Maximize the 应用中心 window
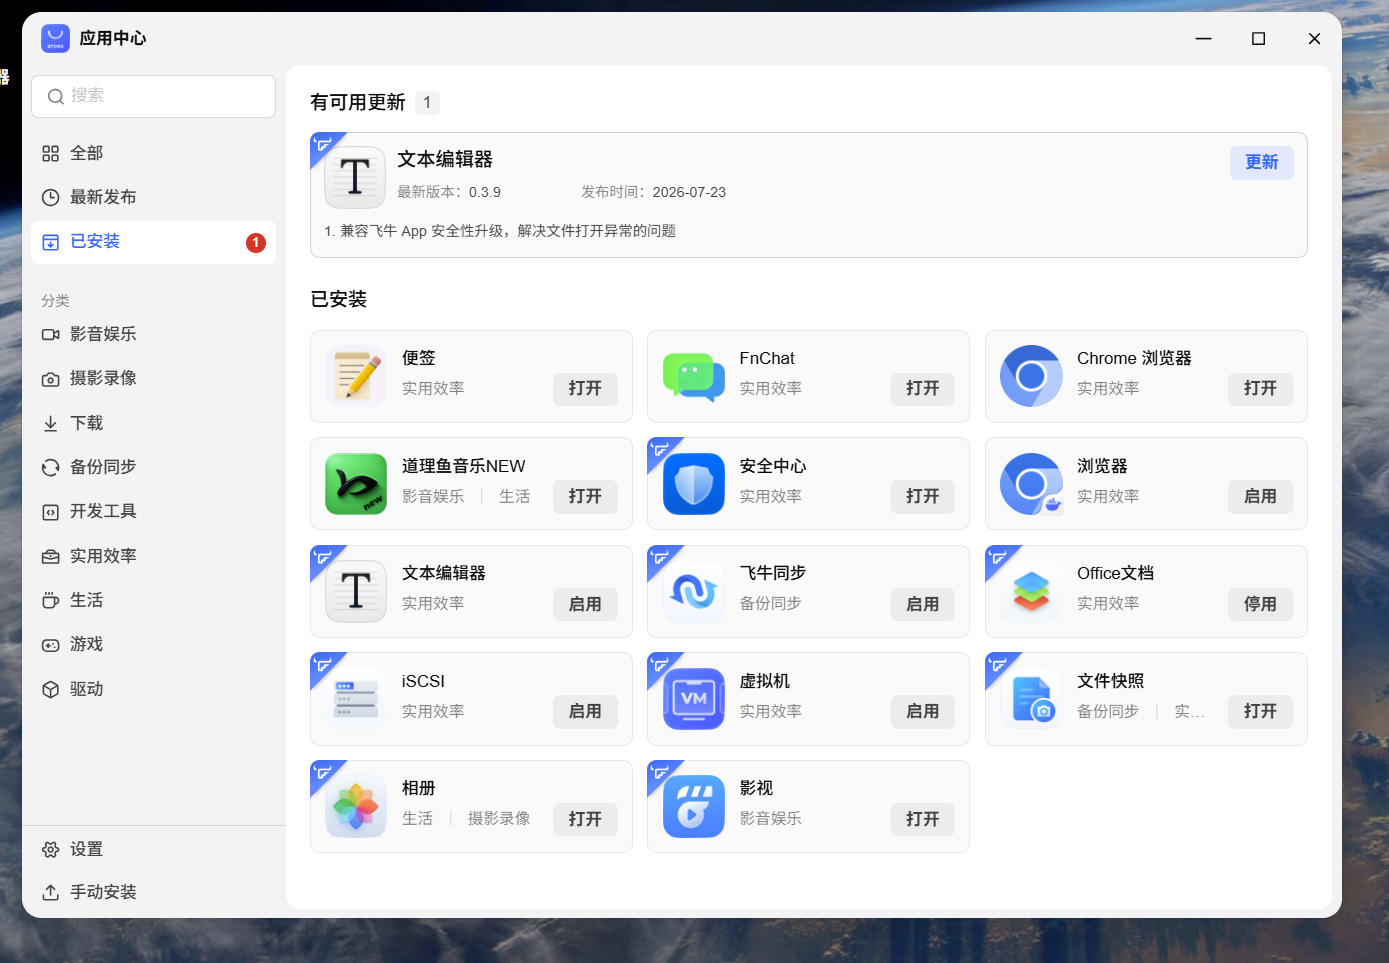 (1258, 39)
